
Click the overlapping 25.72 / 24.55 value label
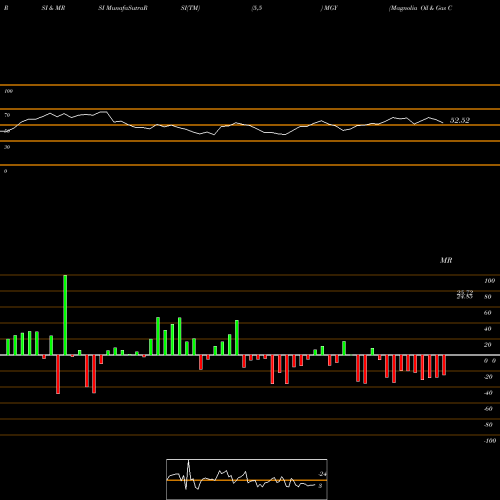click(x=465, y=295)
